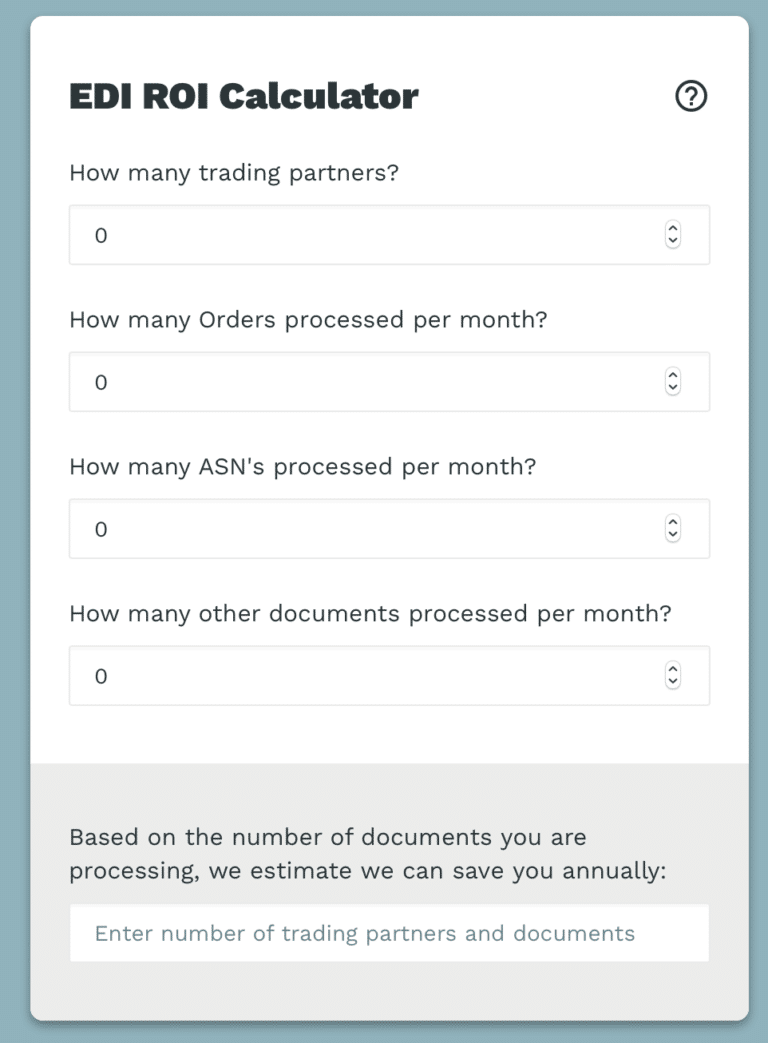Decrement Orders per month stepper down
Viewport: 768px width, 1043px height.
(673, 388)
